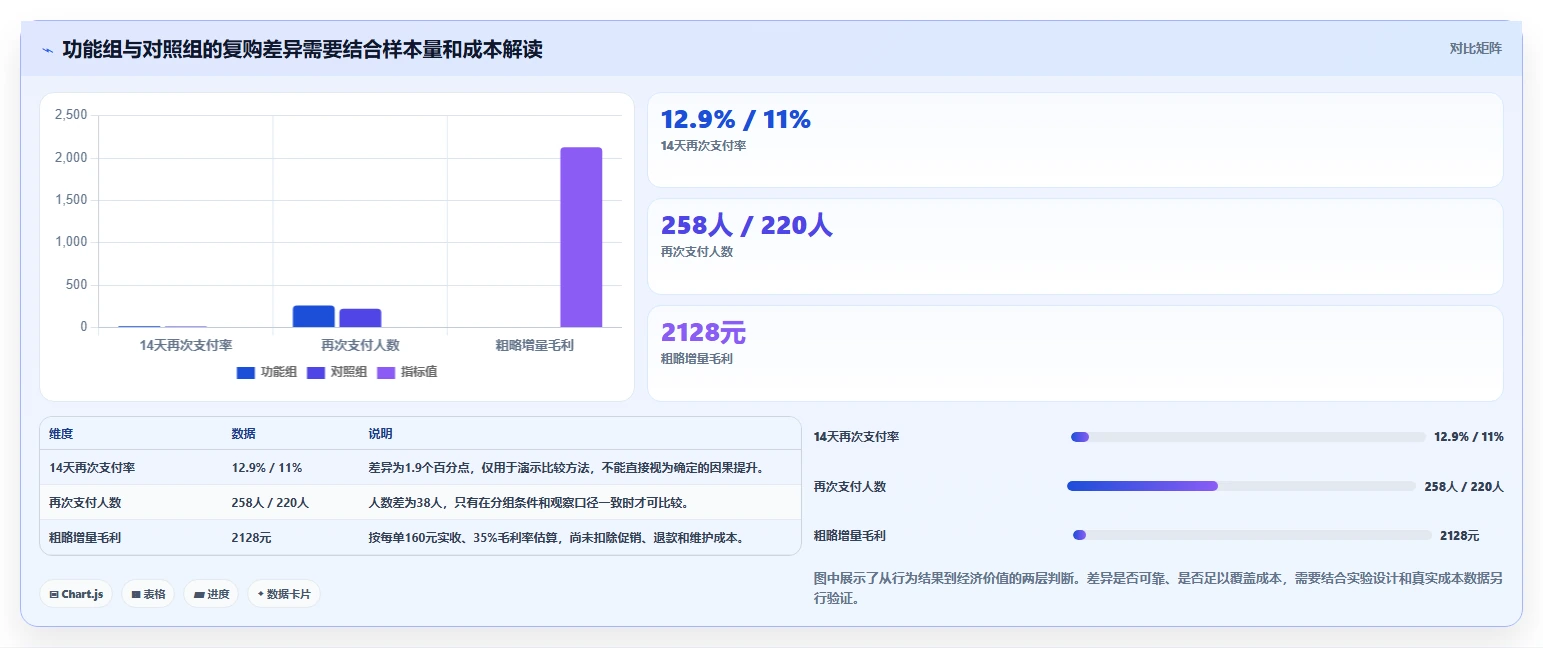Click the 再次支付人数 progress bar
This screenshot has height=648, width=1543.
1242,486
